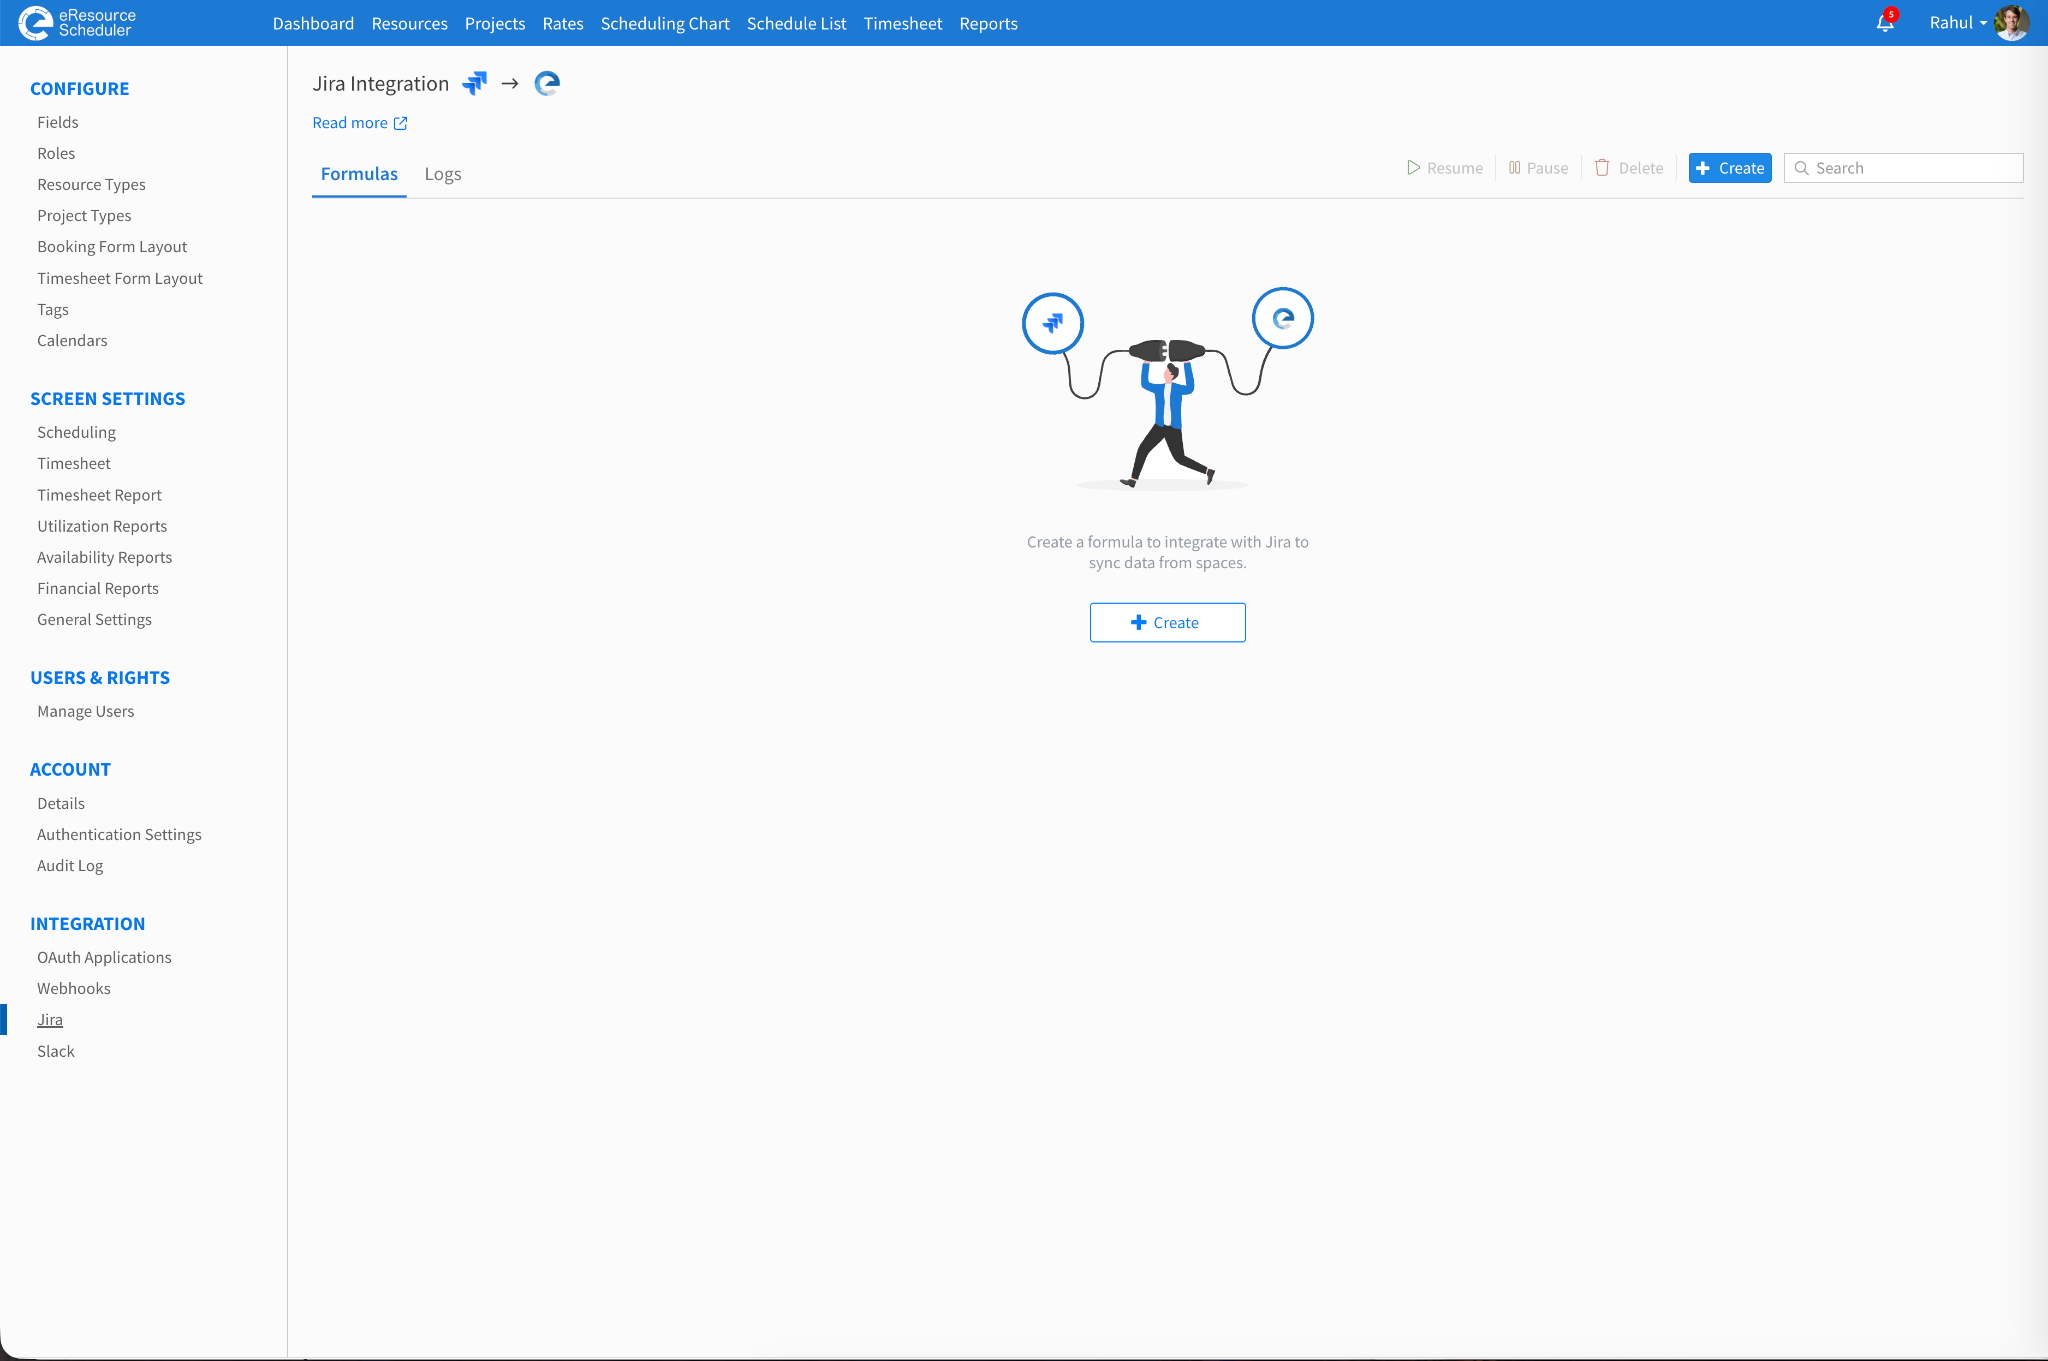This screenshot has height=1361, width=2048.
Task: Switch to the Logs tab
Action: 443,174
